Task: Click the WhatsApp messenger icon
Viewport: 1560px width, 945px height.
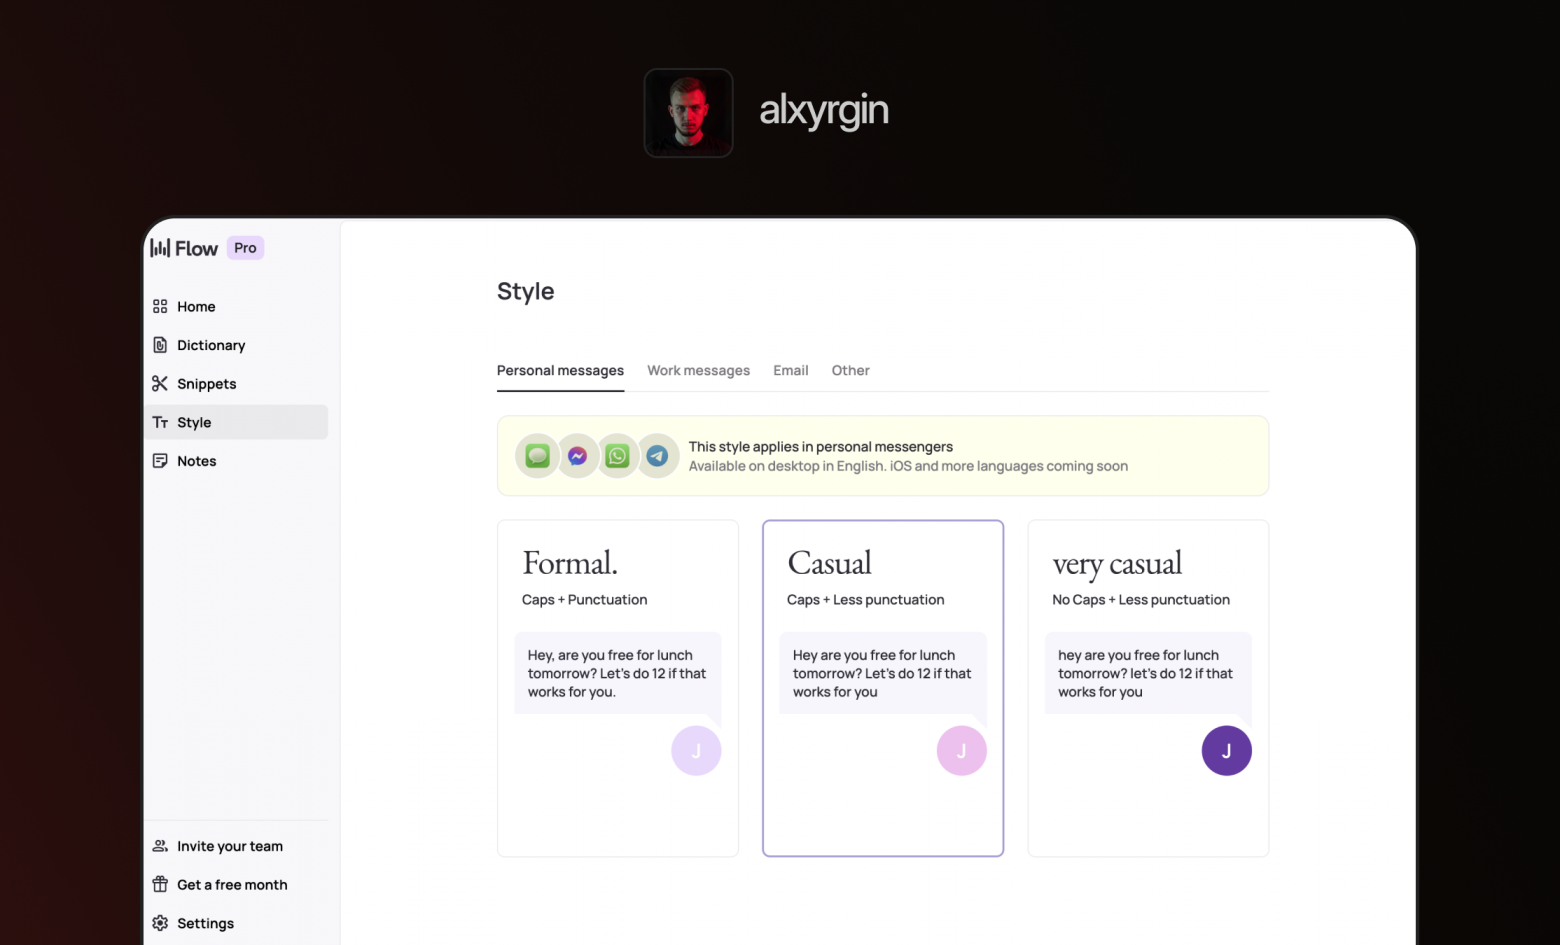Action: (617, 456)
